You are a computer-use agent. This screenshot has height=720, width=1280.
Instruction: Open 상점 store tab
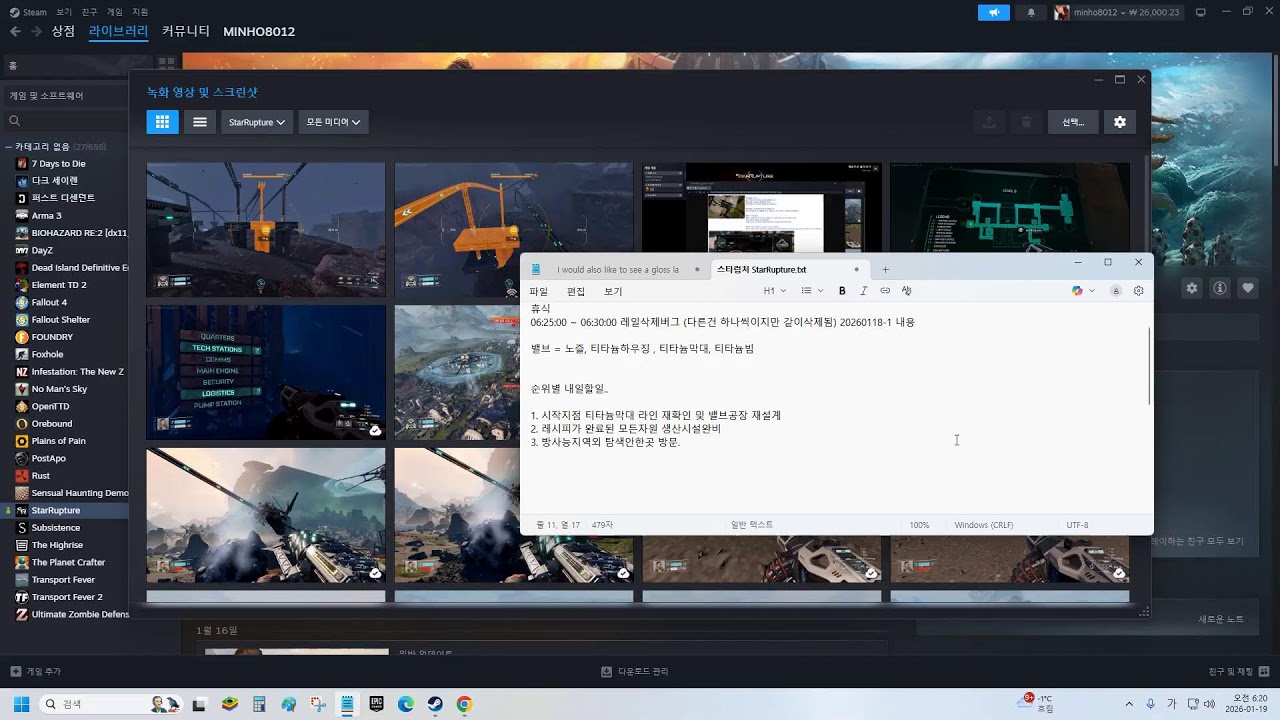point(63,31)
